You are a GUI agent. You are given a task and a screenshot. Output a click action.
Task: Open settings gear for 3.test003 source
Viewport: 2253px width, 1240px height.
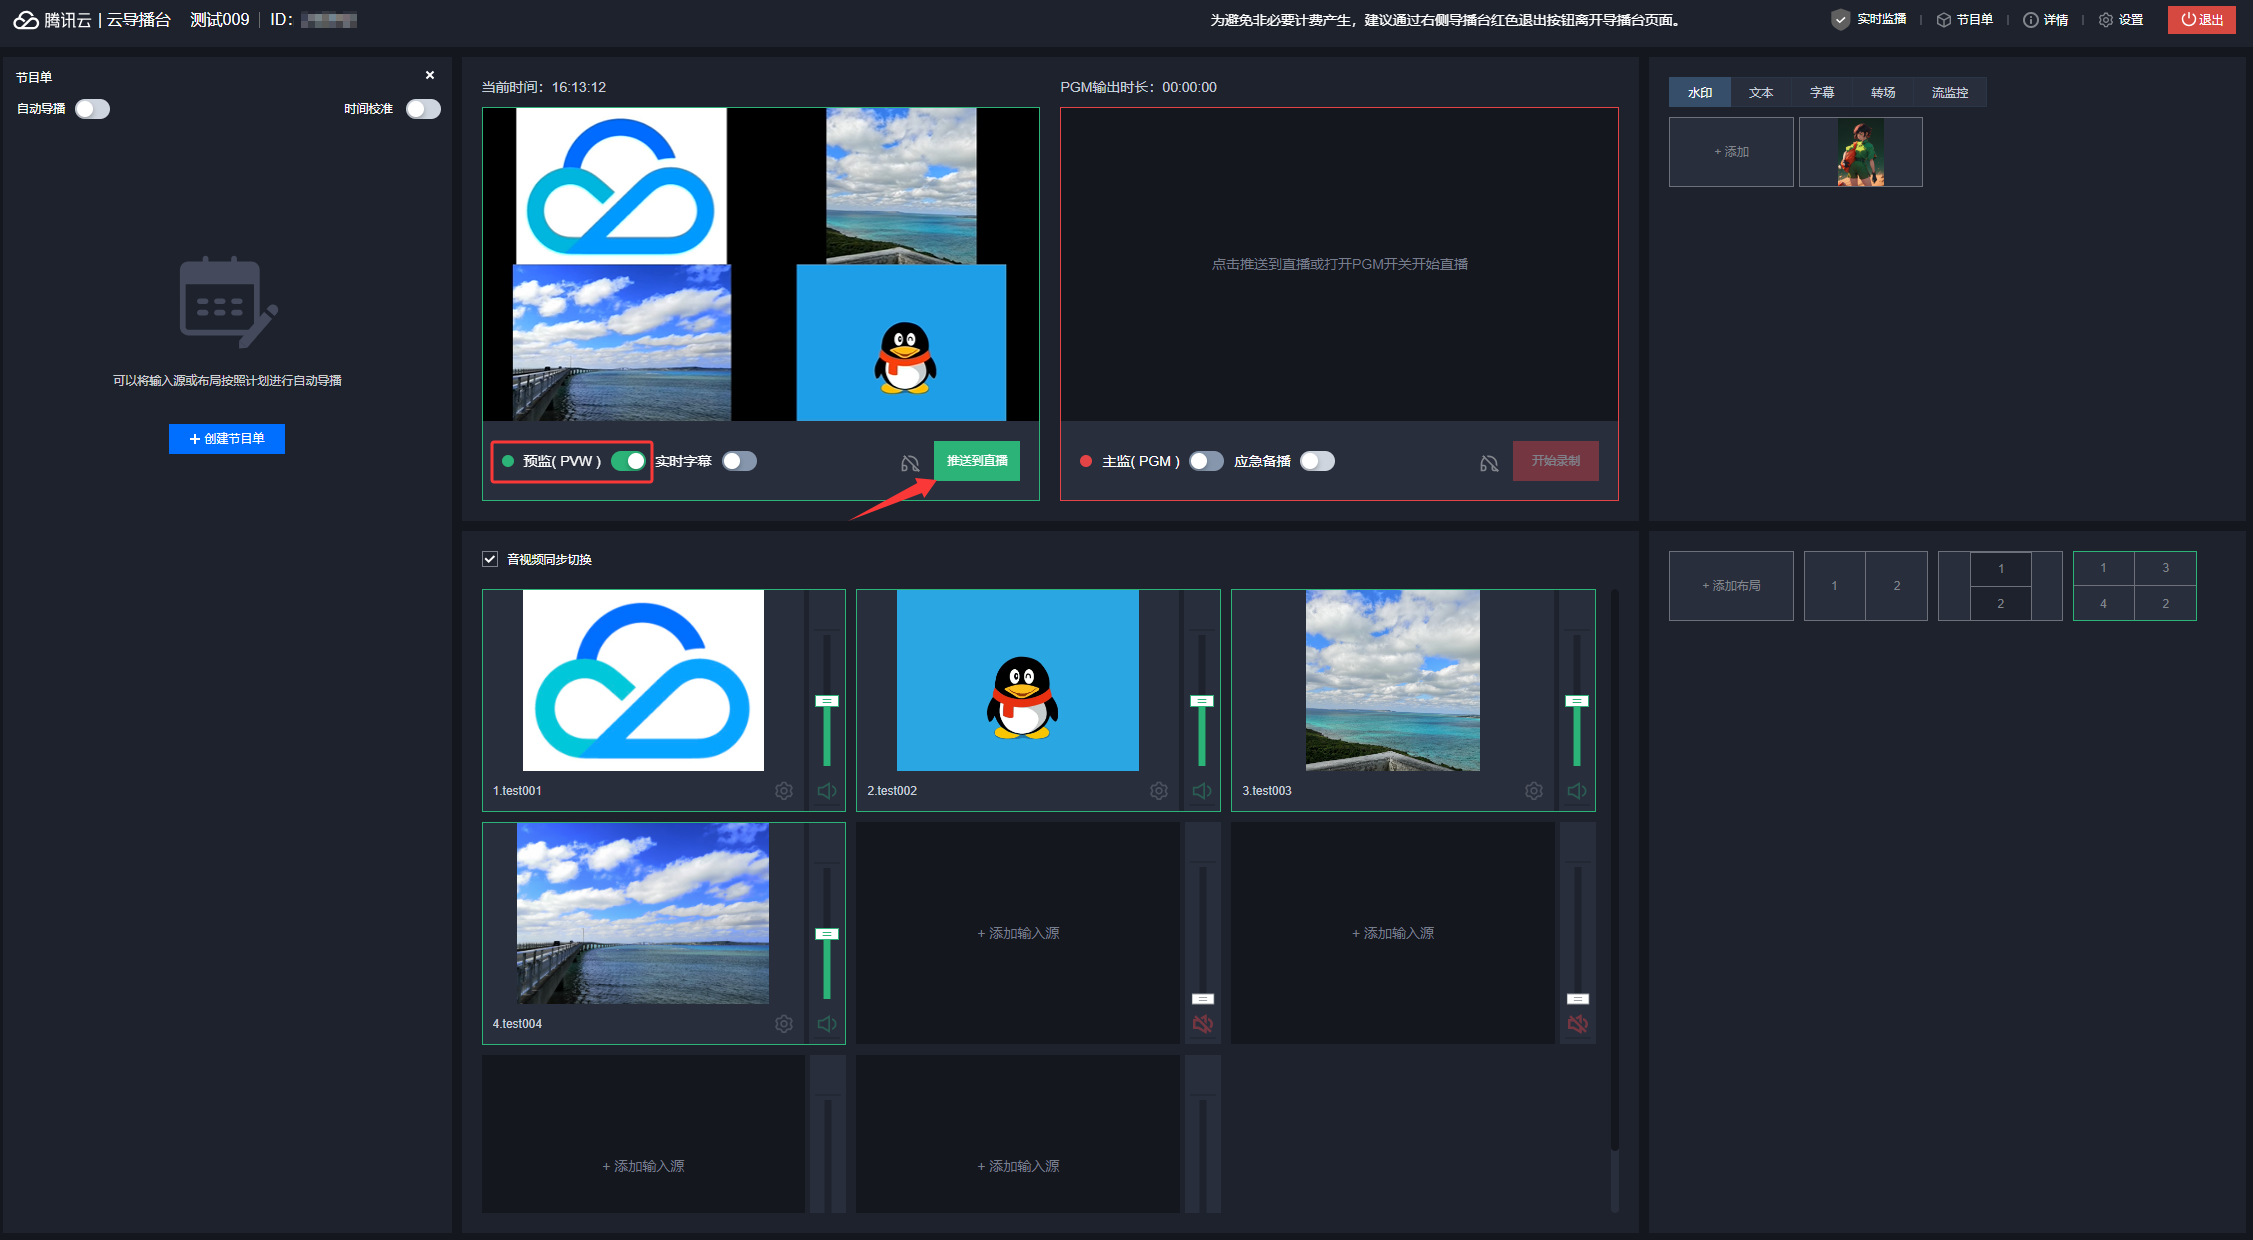(1533, 791)
